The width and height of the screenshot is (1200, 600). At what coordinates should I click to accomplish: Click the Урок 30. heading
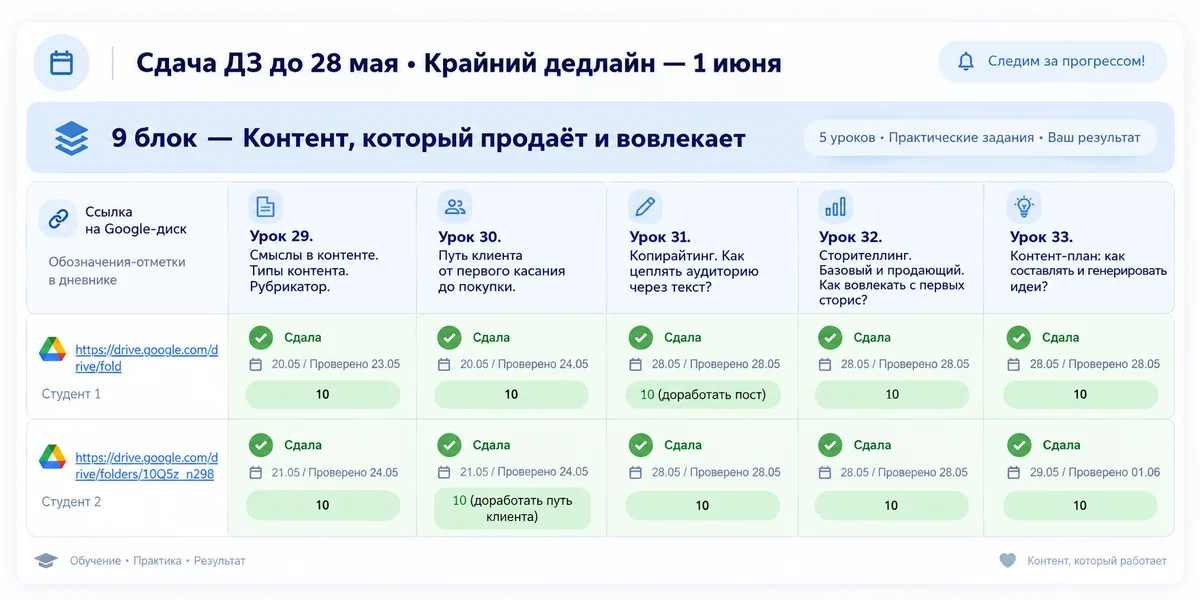tap(470, 237)
